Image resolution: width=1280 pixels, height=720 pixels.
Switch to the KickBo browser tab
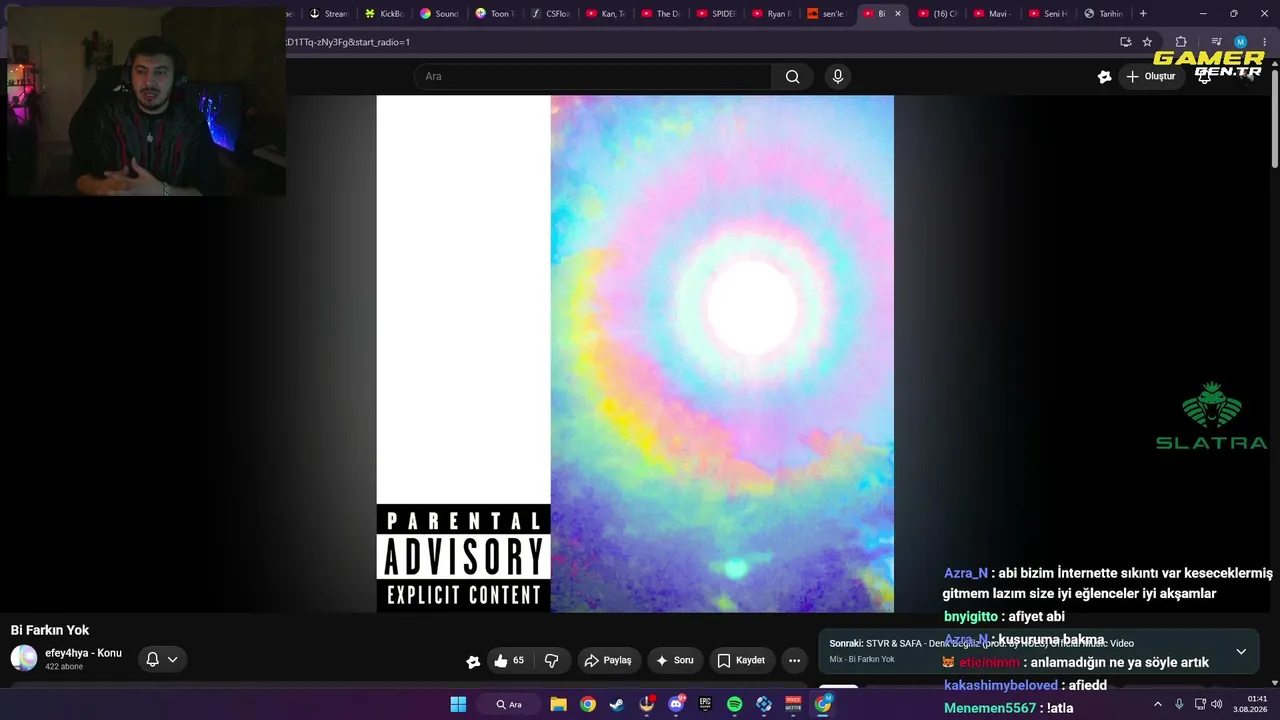click(384, 14)
